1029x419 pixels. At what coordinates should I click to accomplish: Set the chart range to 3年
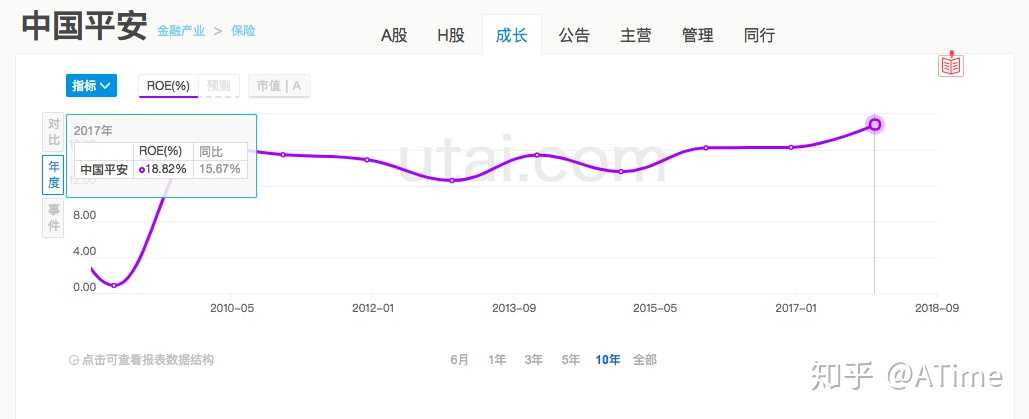pyautogui.click(x=534, y=360)
